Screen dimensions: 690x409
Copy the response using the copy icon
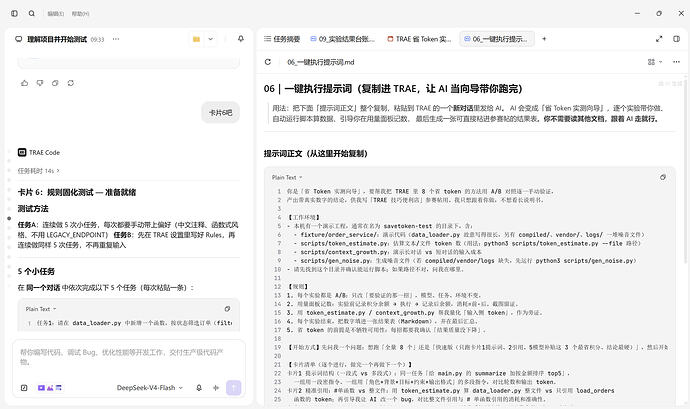pos(55,83)
